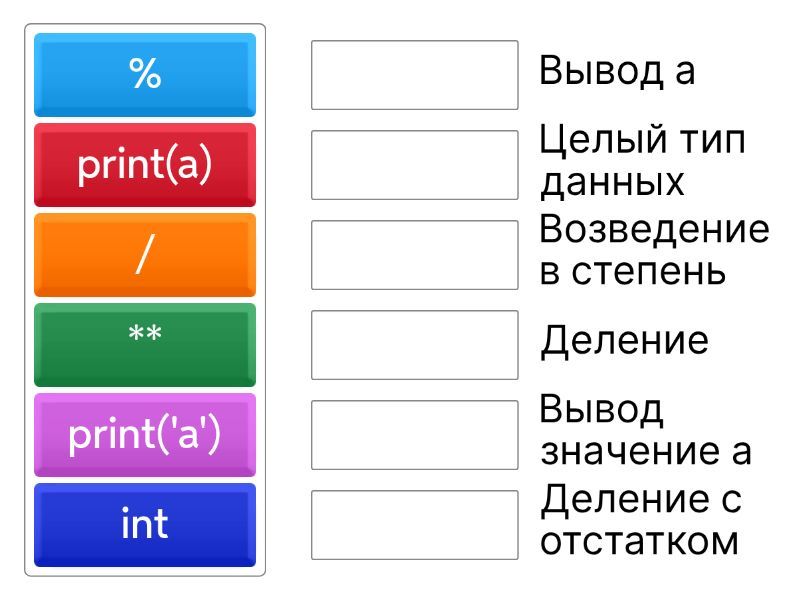Click the 'Деление с отстатком' label
This screenshot has height=600, width=800.
641,520
